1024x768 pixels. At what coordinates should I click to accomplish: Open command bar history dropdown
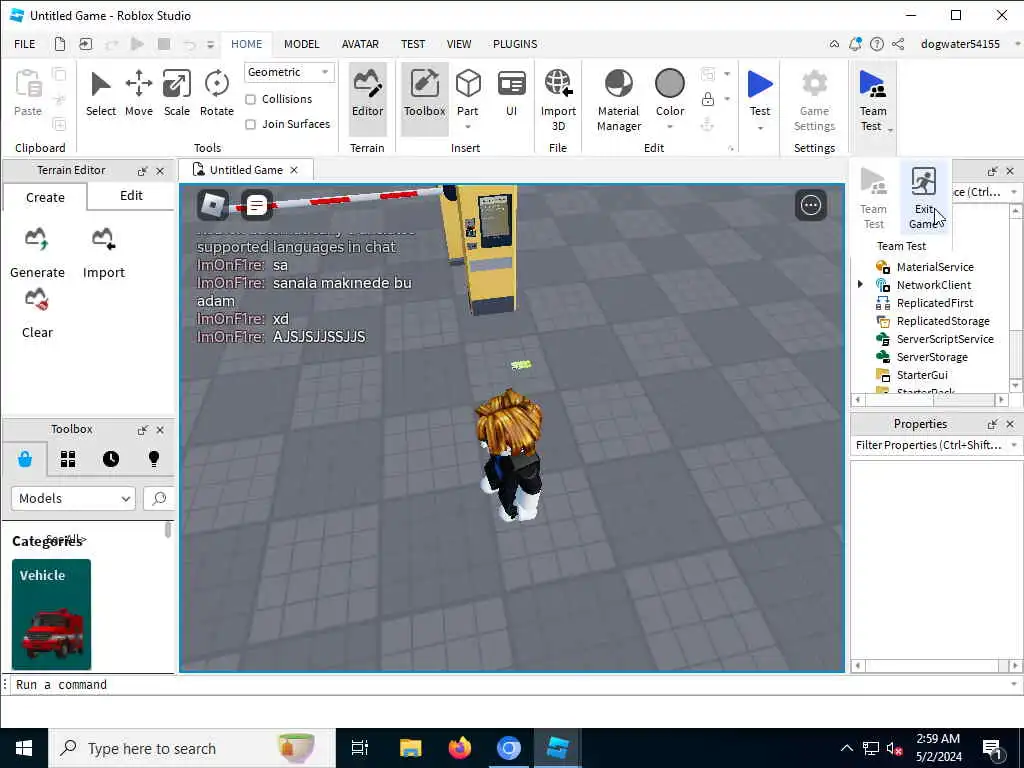(1014, 684)
